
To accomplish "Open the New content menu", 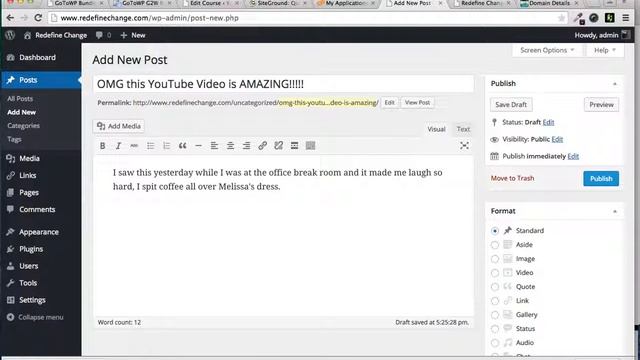I will click(133, 35).
